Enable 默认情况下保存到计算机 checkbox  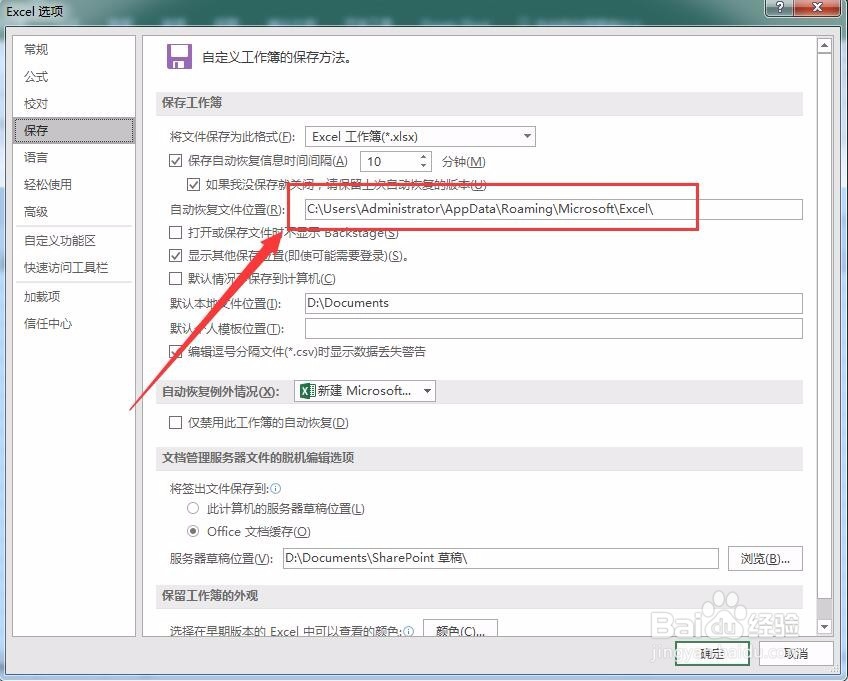pos(175,279)
